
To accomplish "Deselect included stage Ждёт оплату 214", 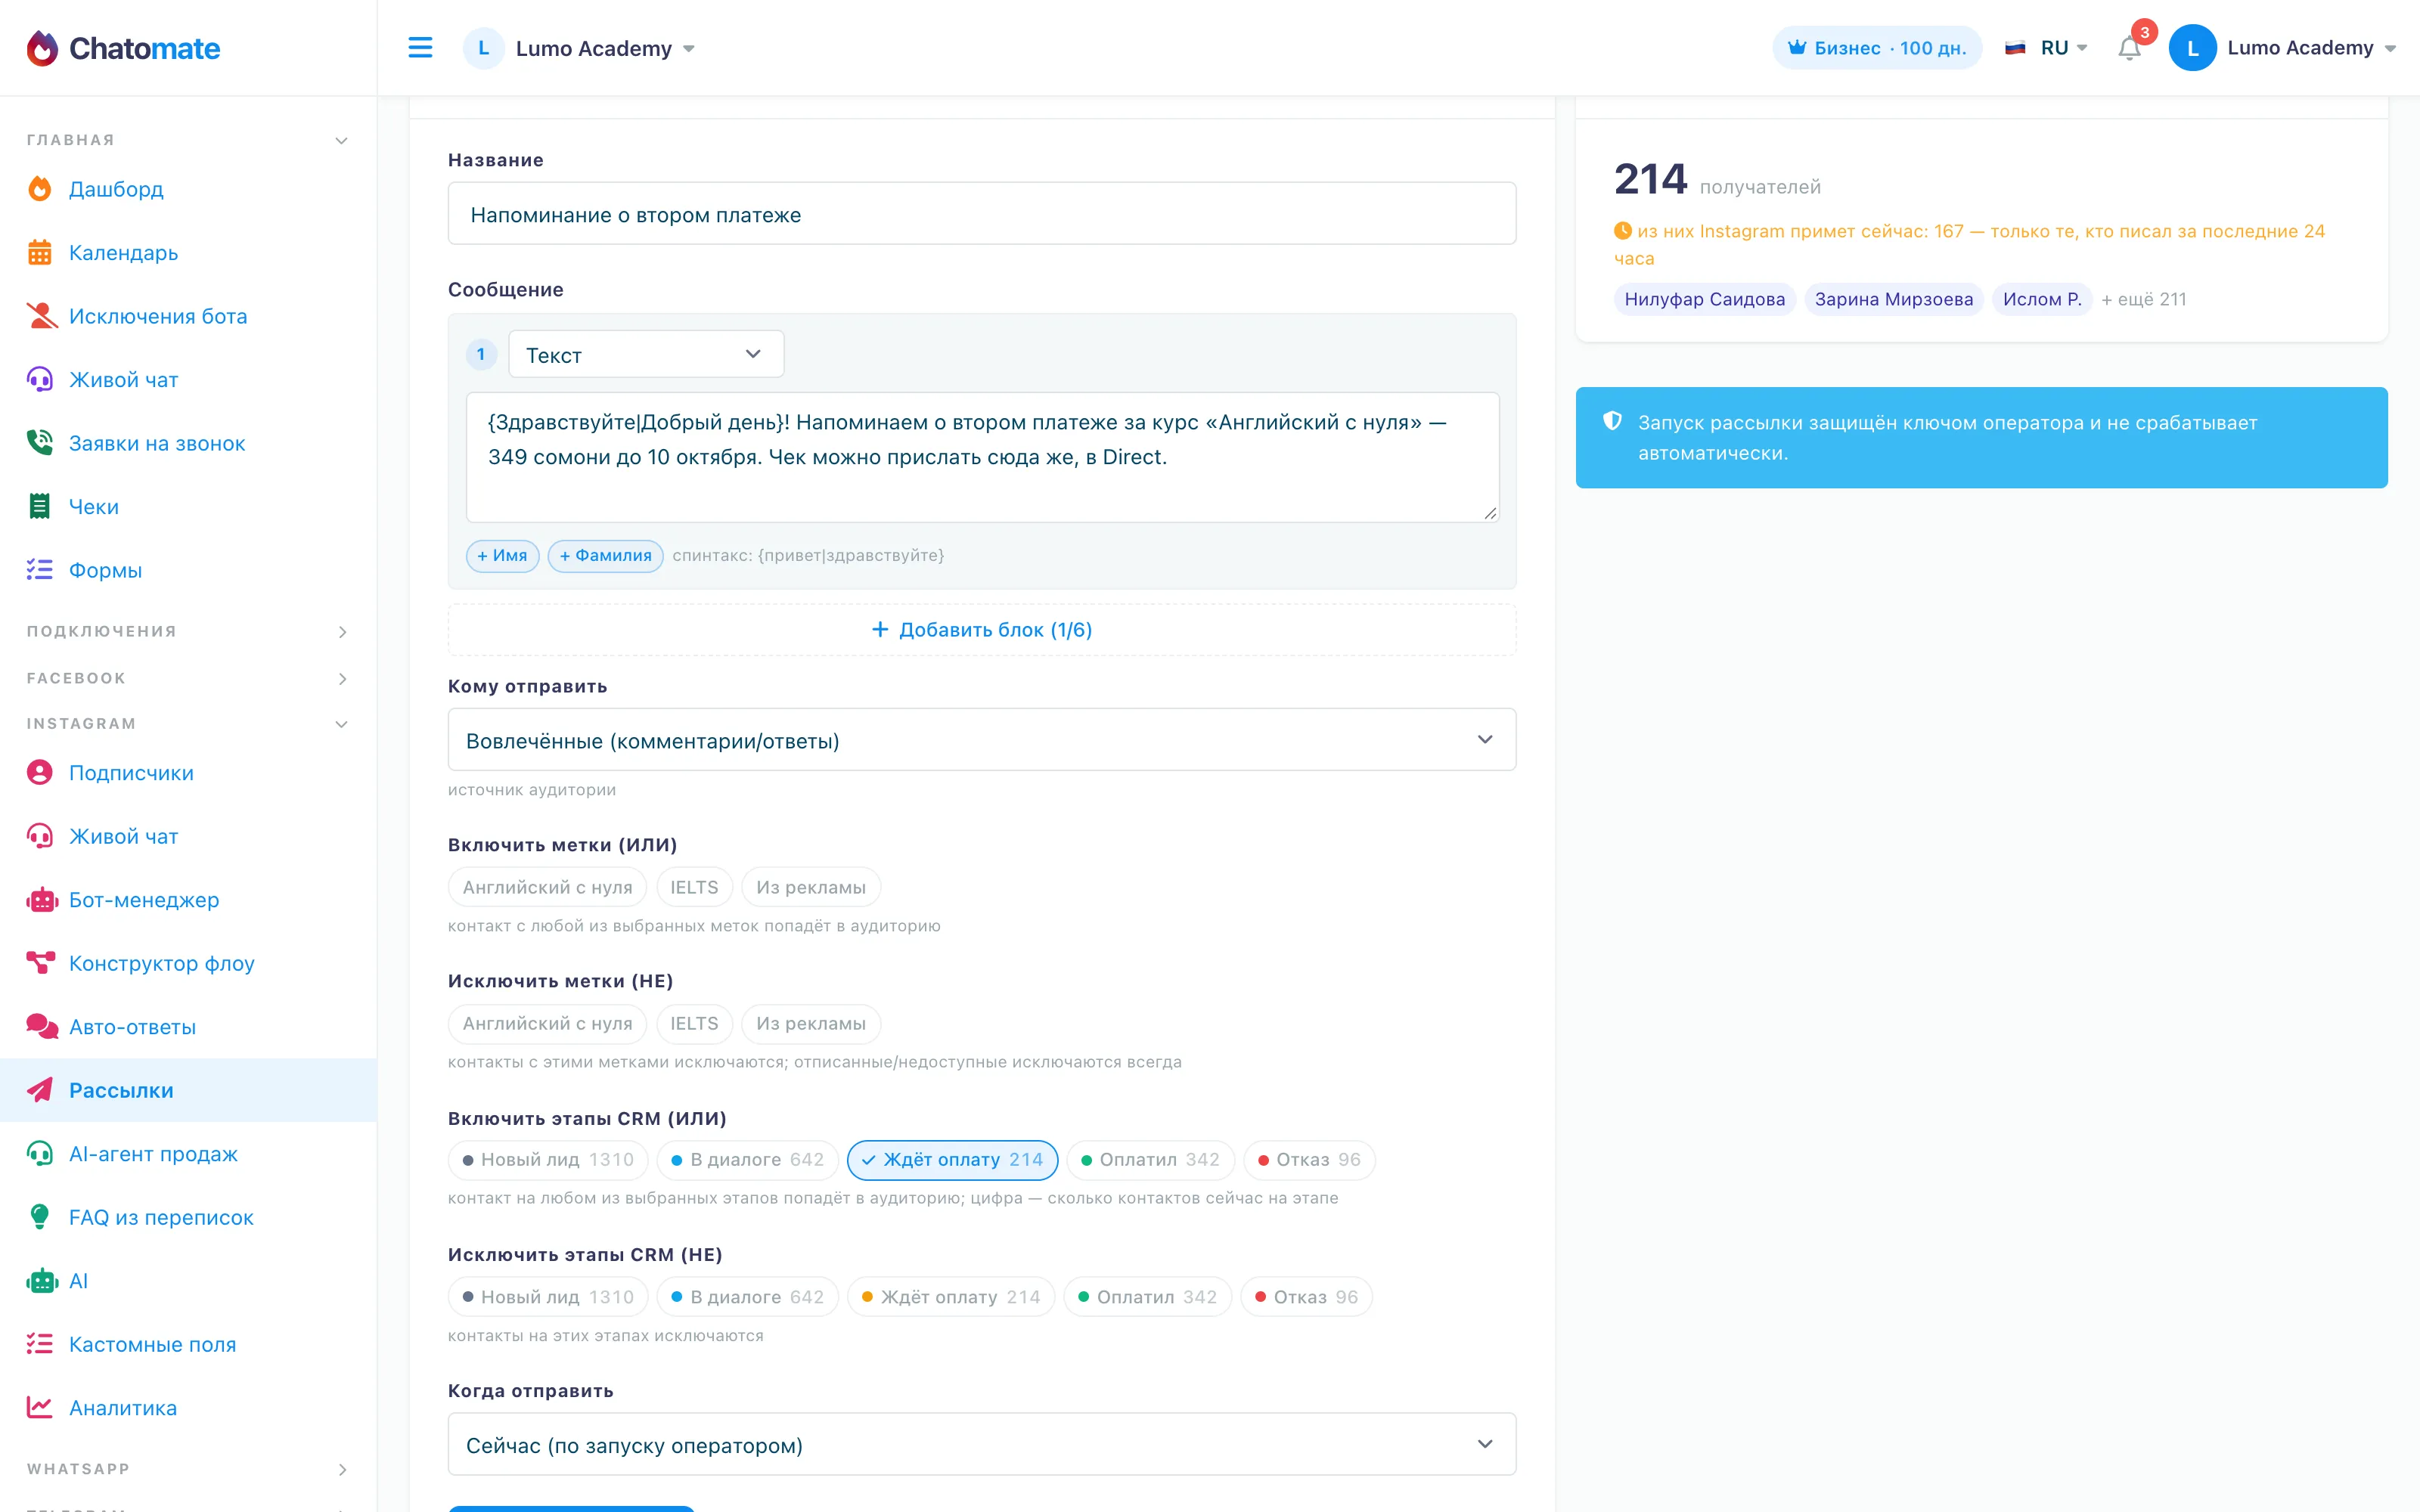I will pyautogui.click(x=952, y=1160).
